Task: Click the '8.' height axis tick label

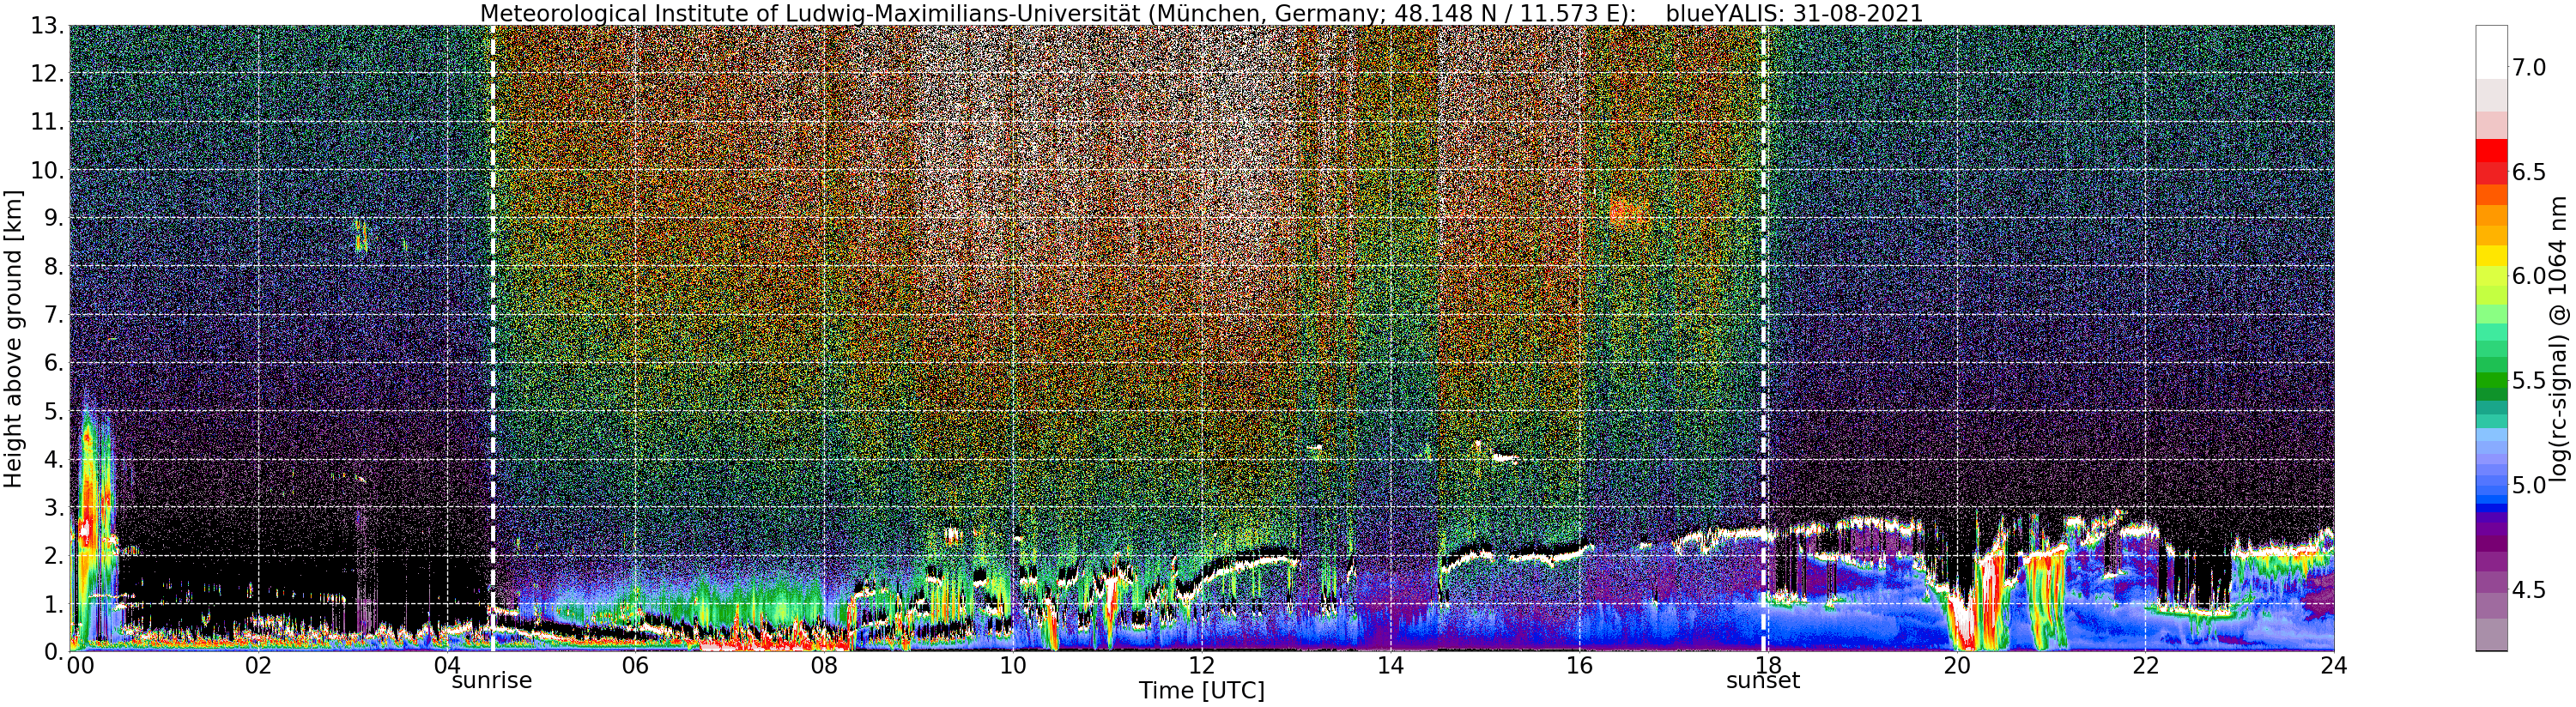Action: [53, 266]
